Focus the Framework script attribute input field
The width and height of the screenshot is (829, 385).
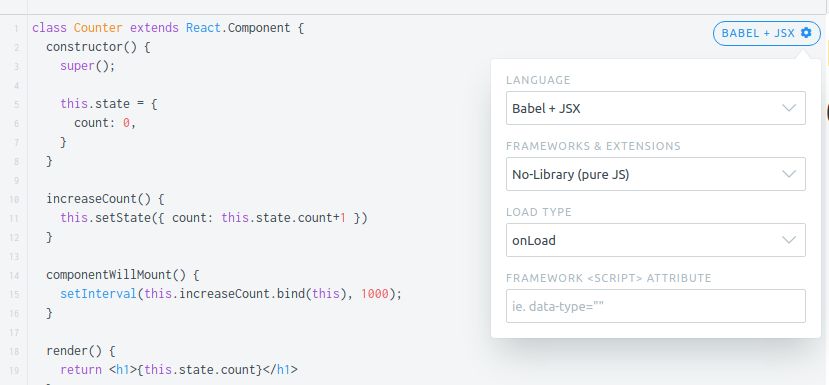pyautogui.click(x=656, y=306)
